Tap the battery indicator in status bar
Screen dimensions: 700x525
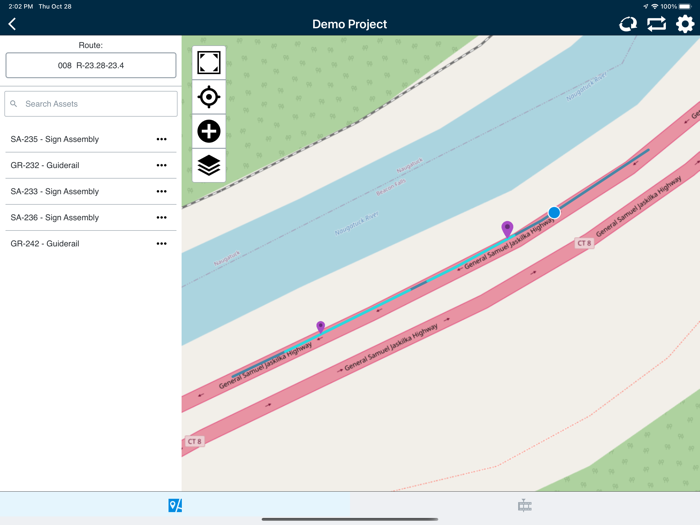[x=686, y=6]
